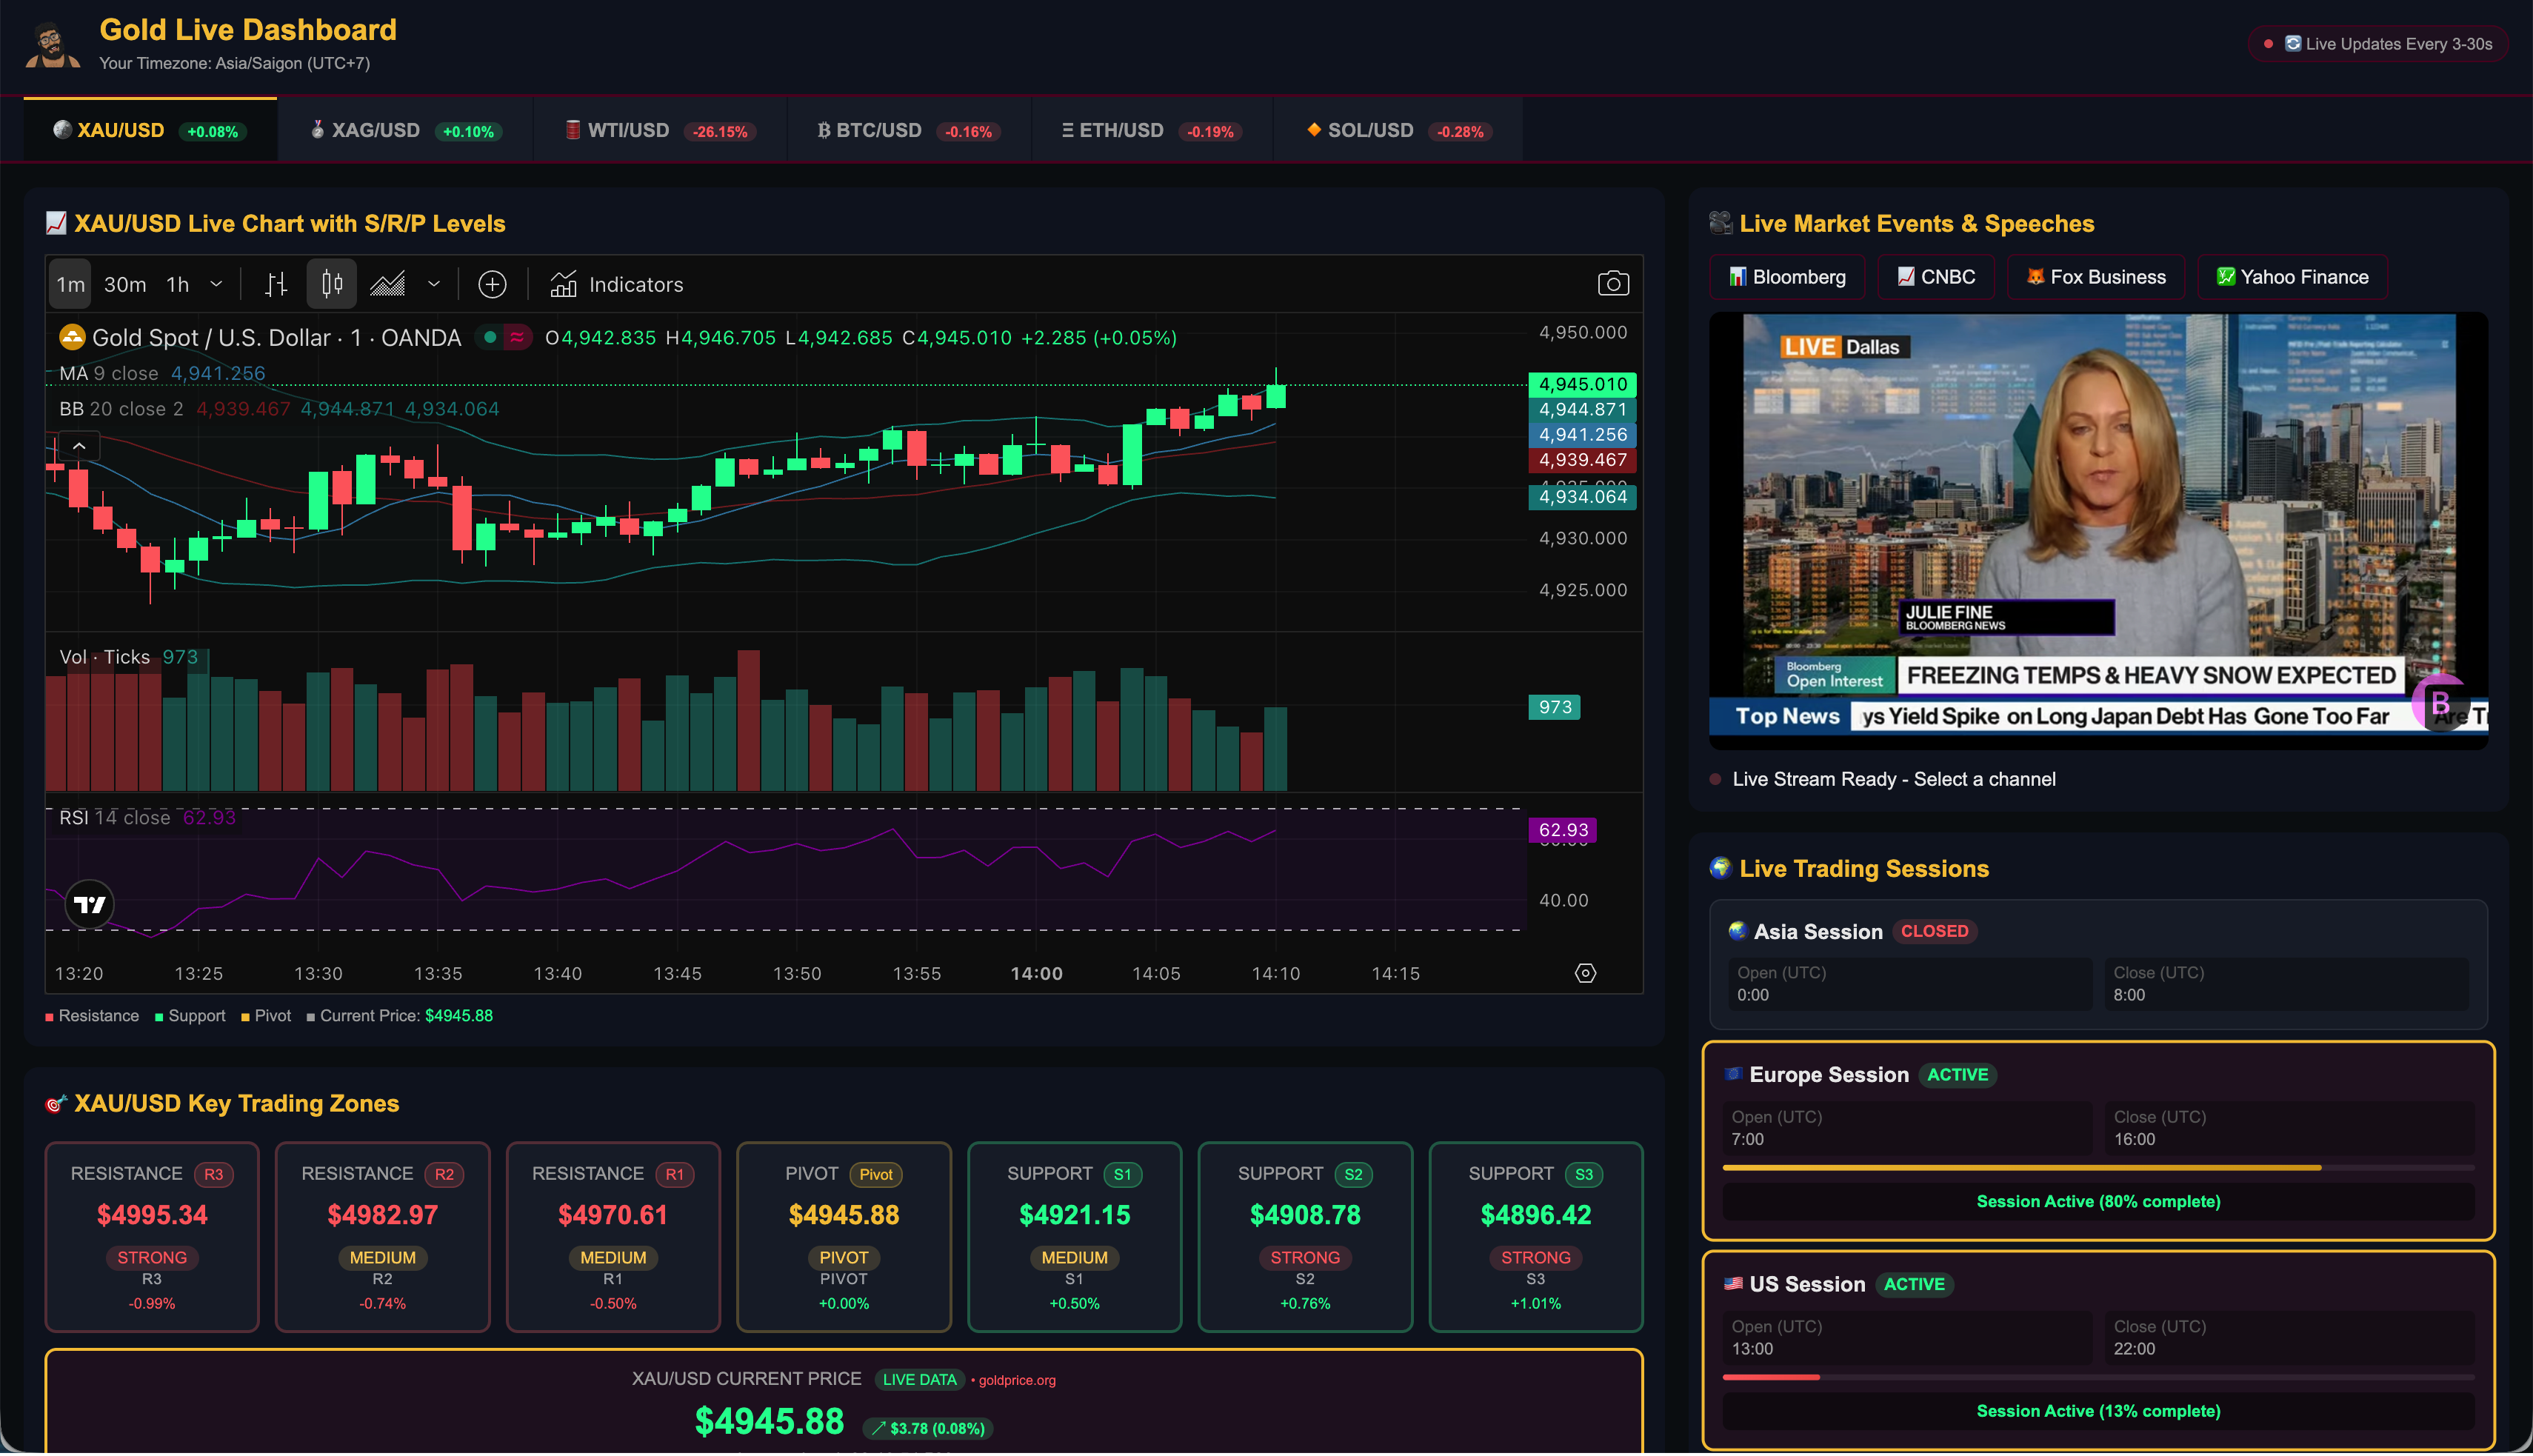Image resolution: width=2533 pixels, height=1456 pixels.
Task: Open chart settings via the gear icon
Action: pyautogui.click(x=1586, y=972)
